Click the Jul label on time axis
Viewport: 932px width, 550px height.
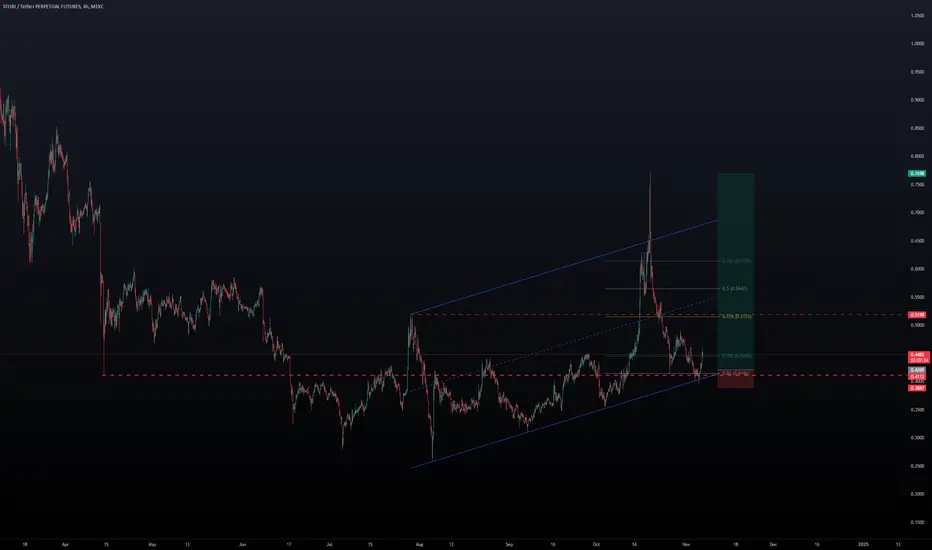[329, 544]
